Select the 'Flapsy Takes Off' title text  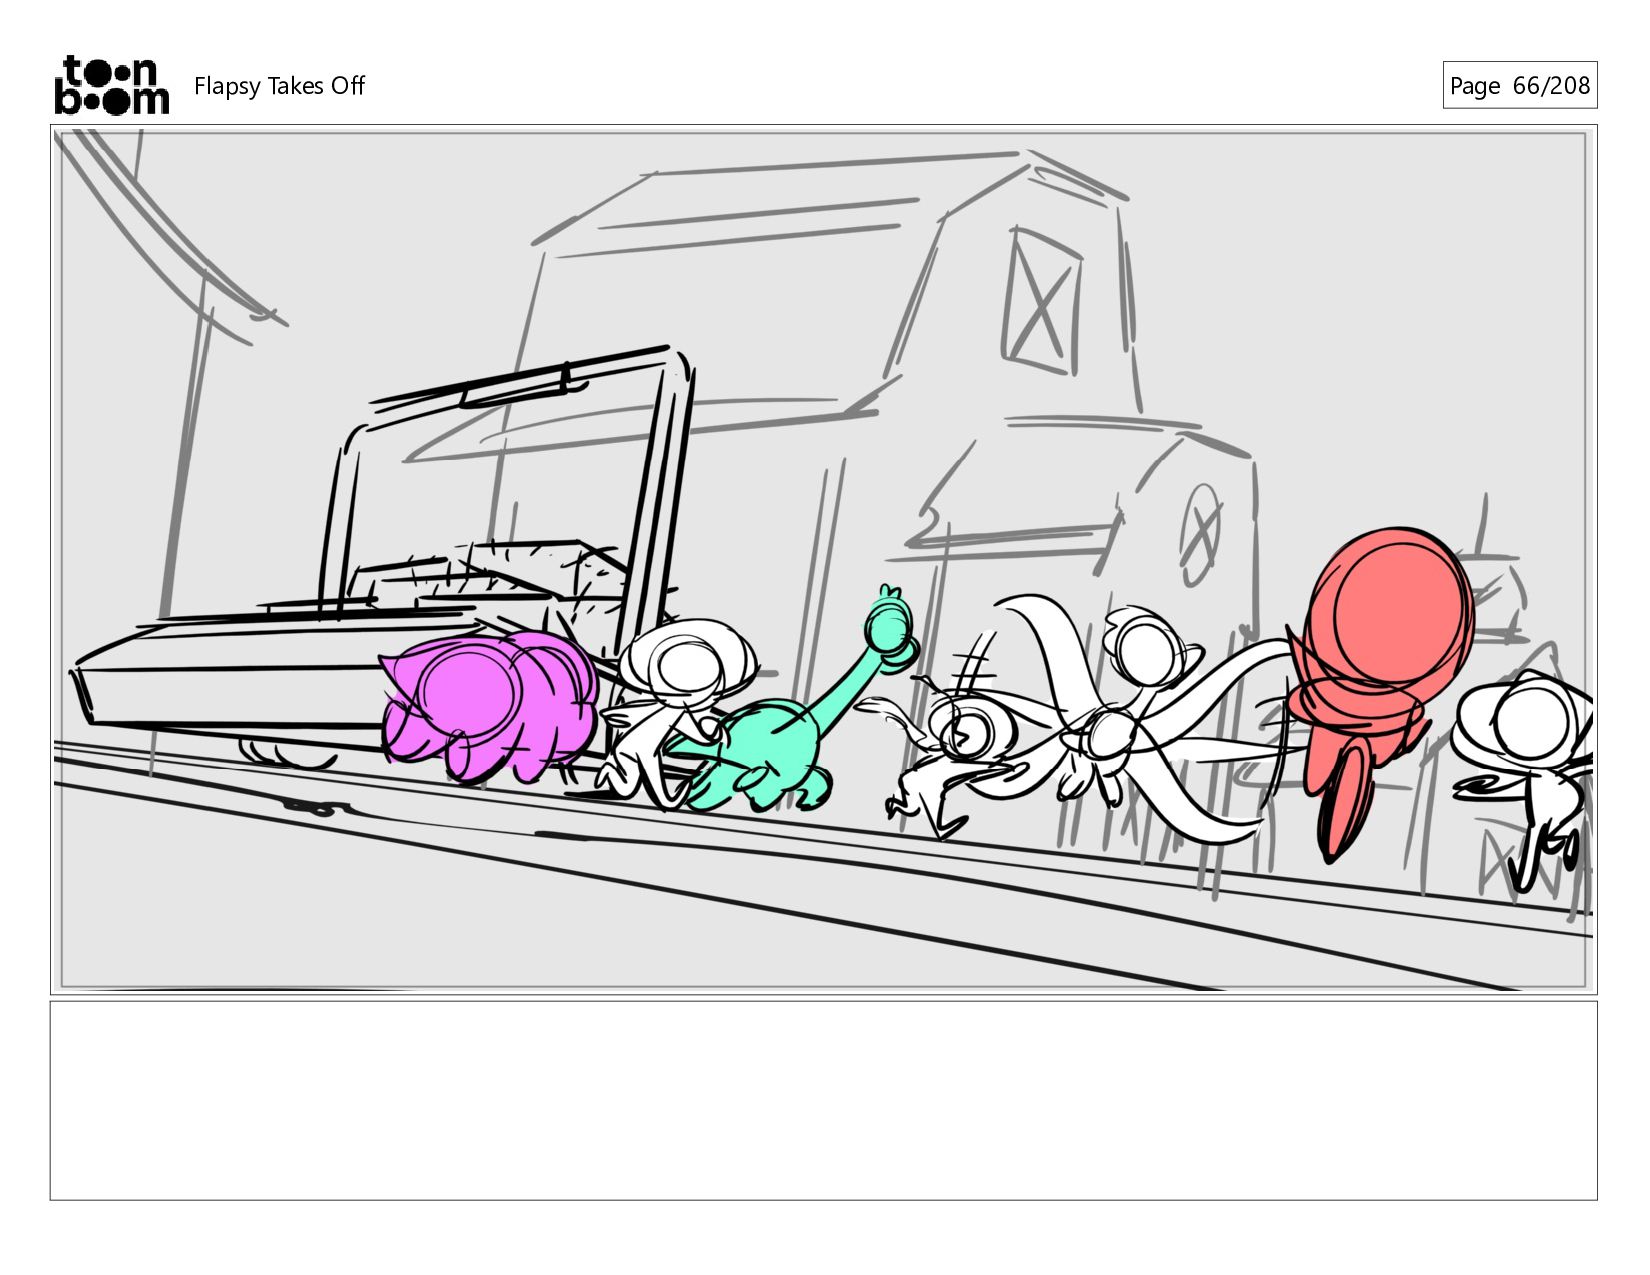tap(279, 86)
